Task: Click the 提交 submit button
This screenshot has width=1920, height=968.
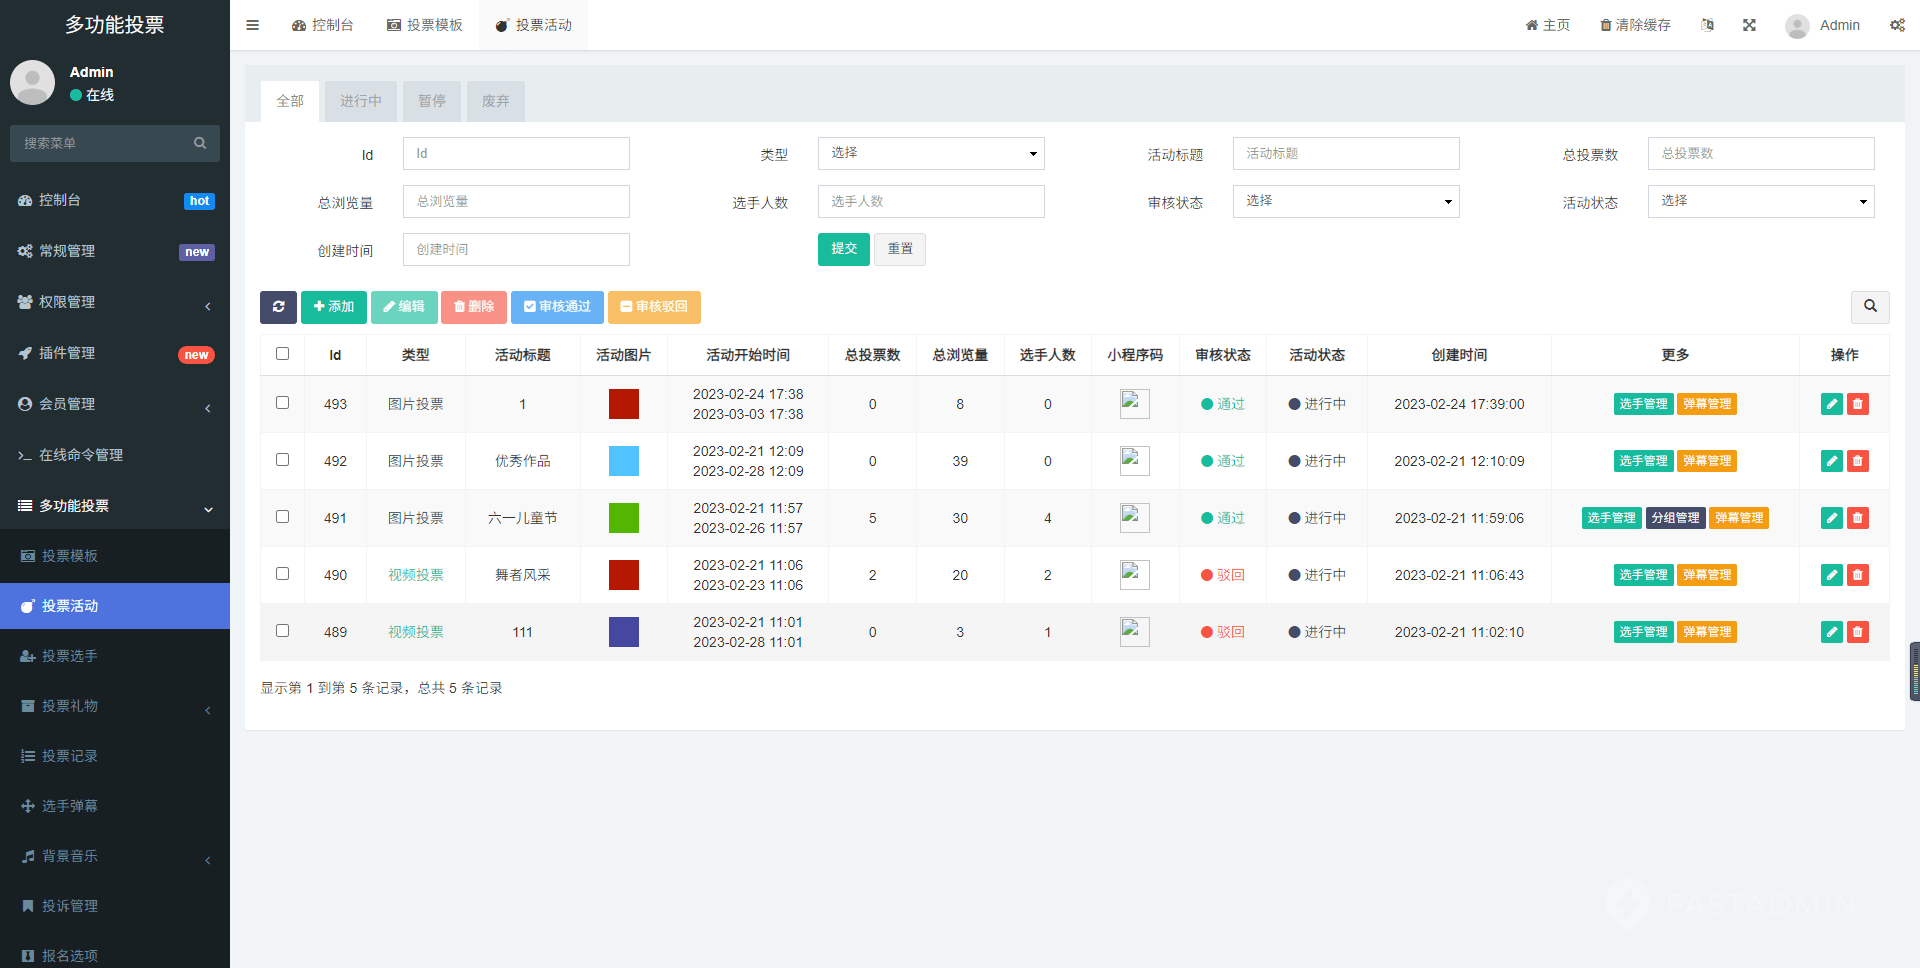Action: [x=843, y=249]
